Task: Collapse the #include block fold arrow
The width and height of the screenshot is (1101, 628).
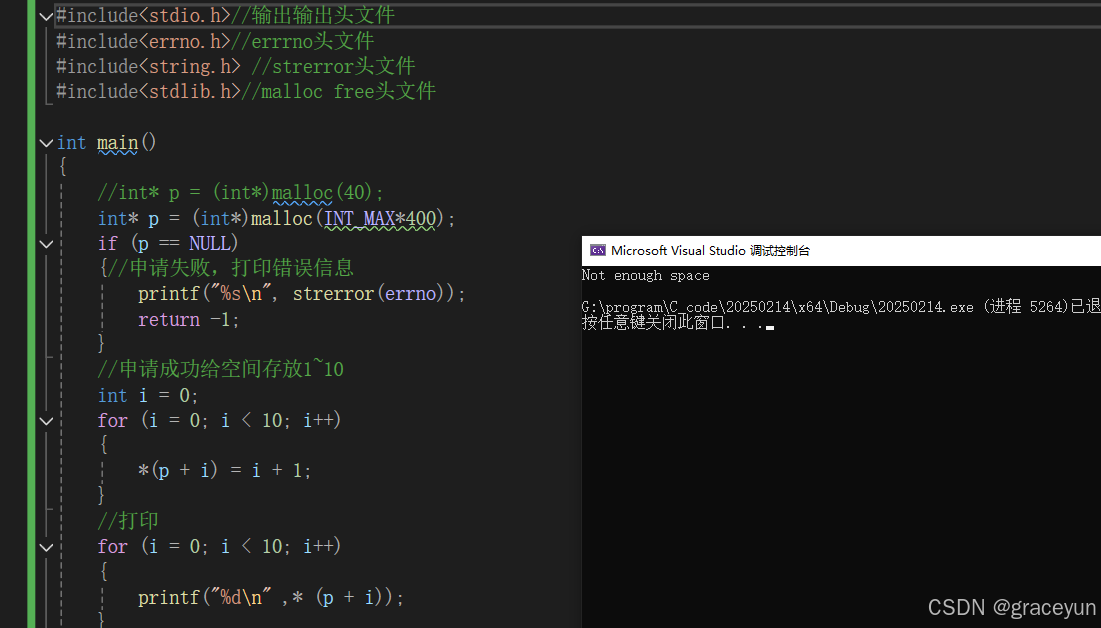Action: [x=46, y=16]
